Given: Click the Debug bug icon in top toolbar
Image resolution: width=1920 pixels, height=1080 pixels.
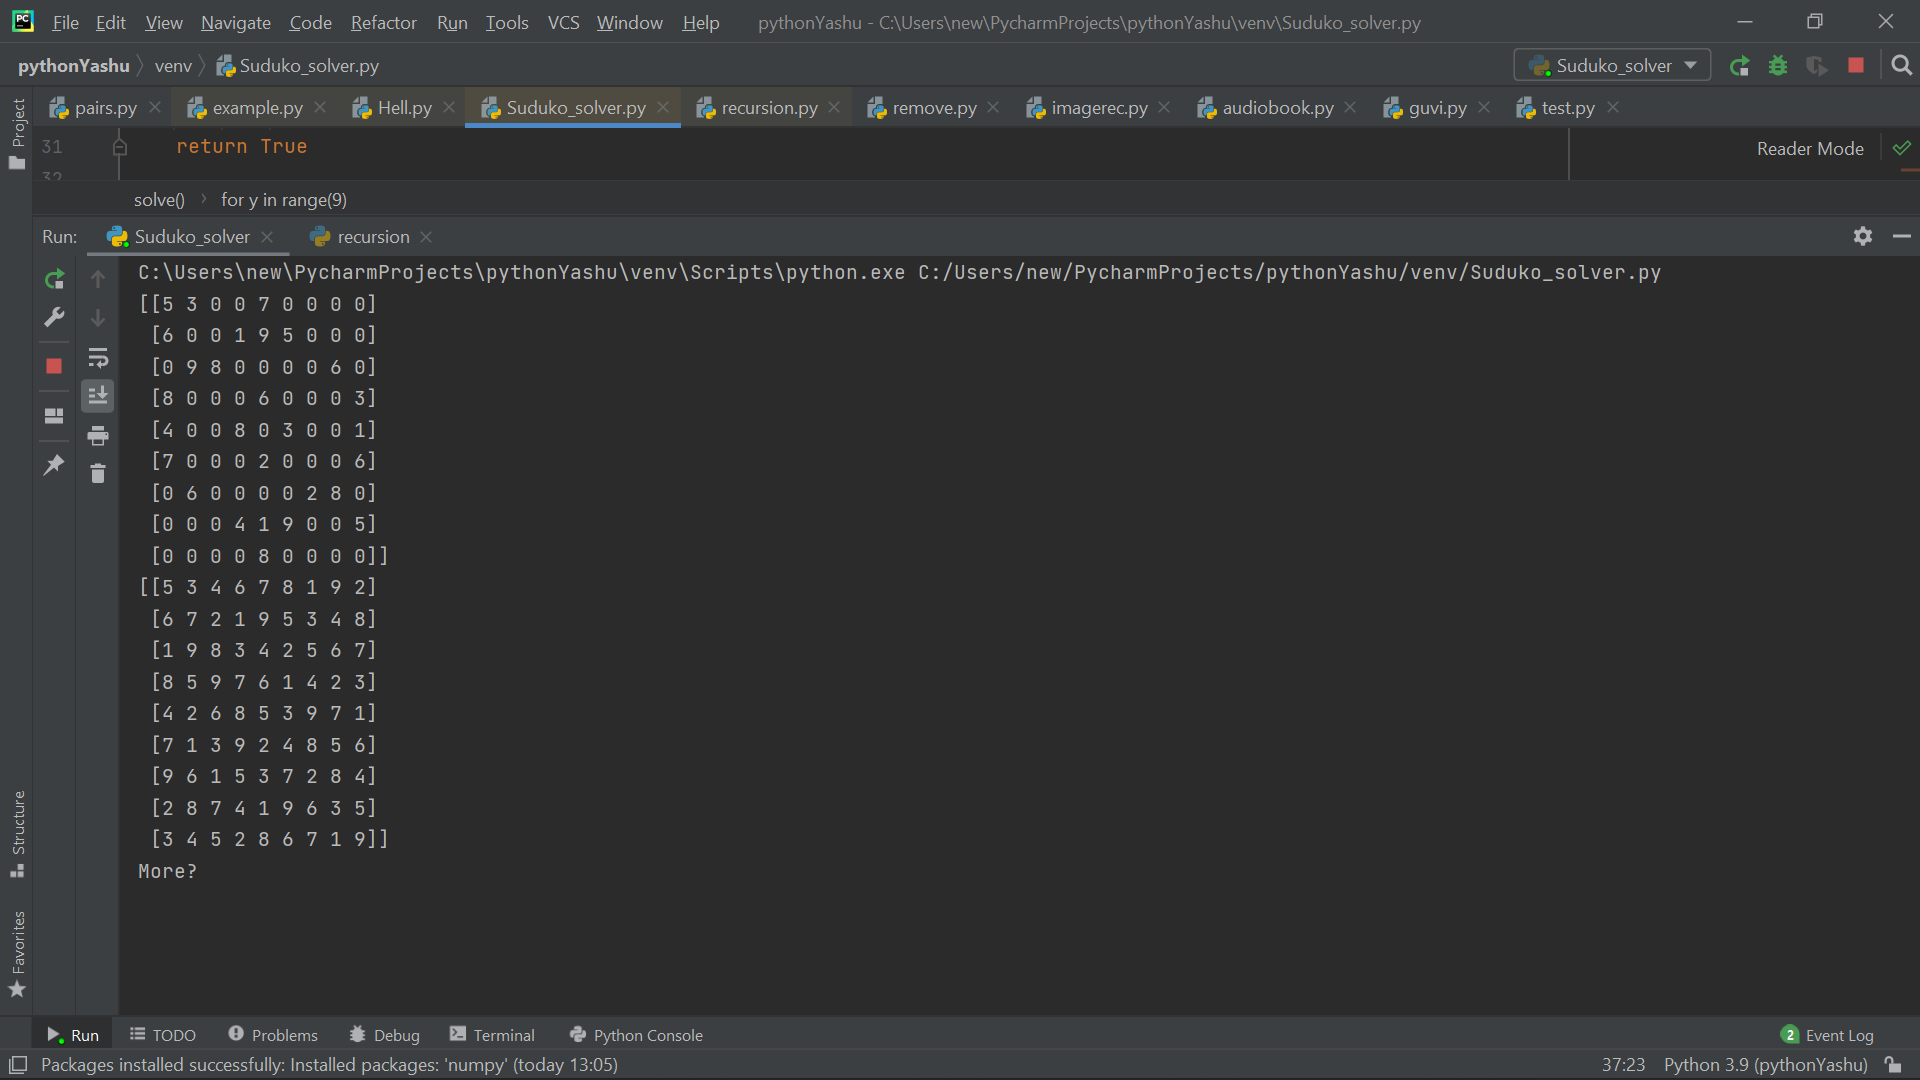Looking at the screenshot, I should pos(1778,66).
